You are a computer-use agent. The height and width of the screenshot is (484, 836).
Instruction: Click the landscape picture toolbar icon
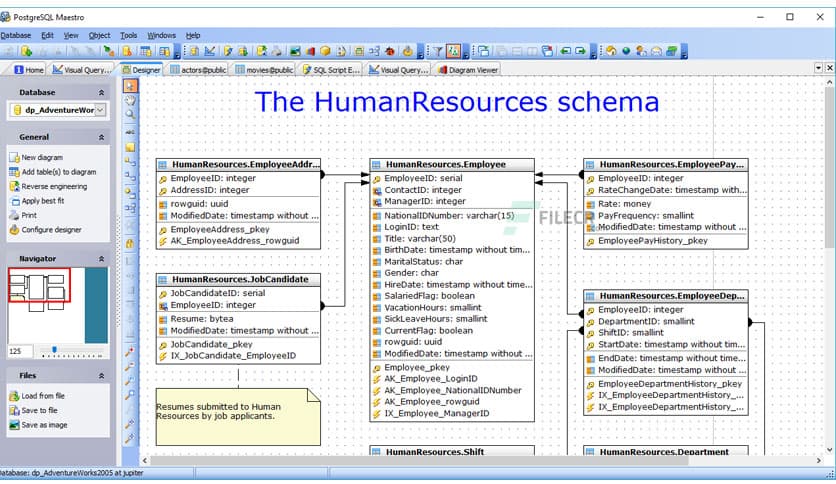tap(295, 51)
